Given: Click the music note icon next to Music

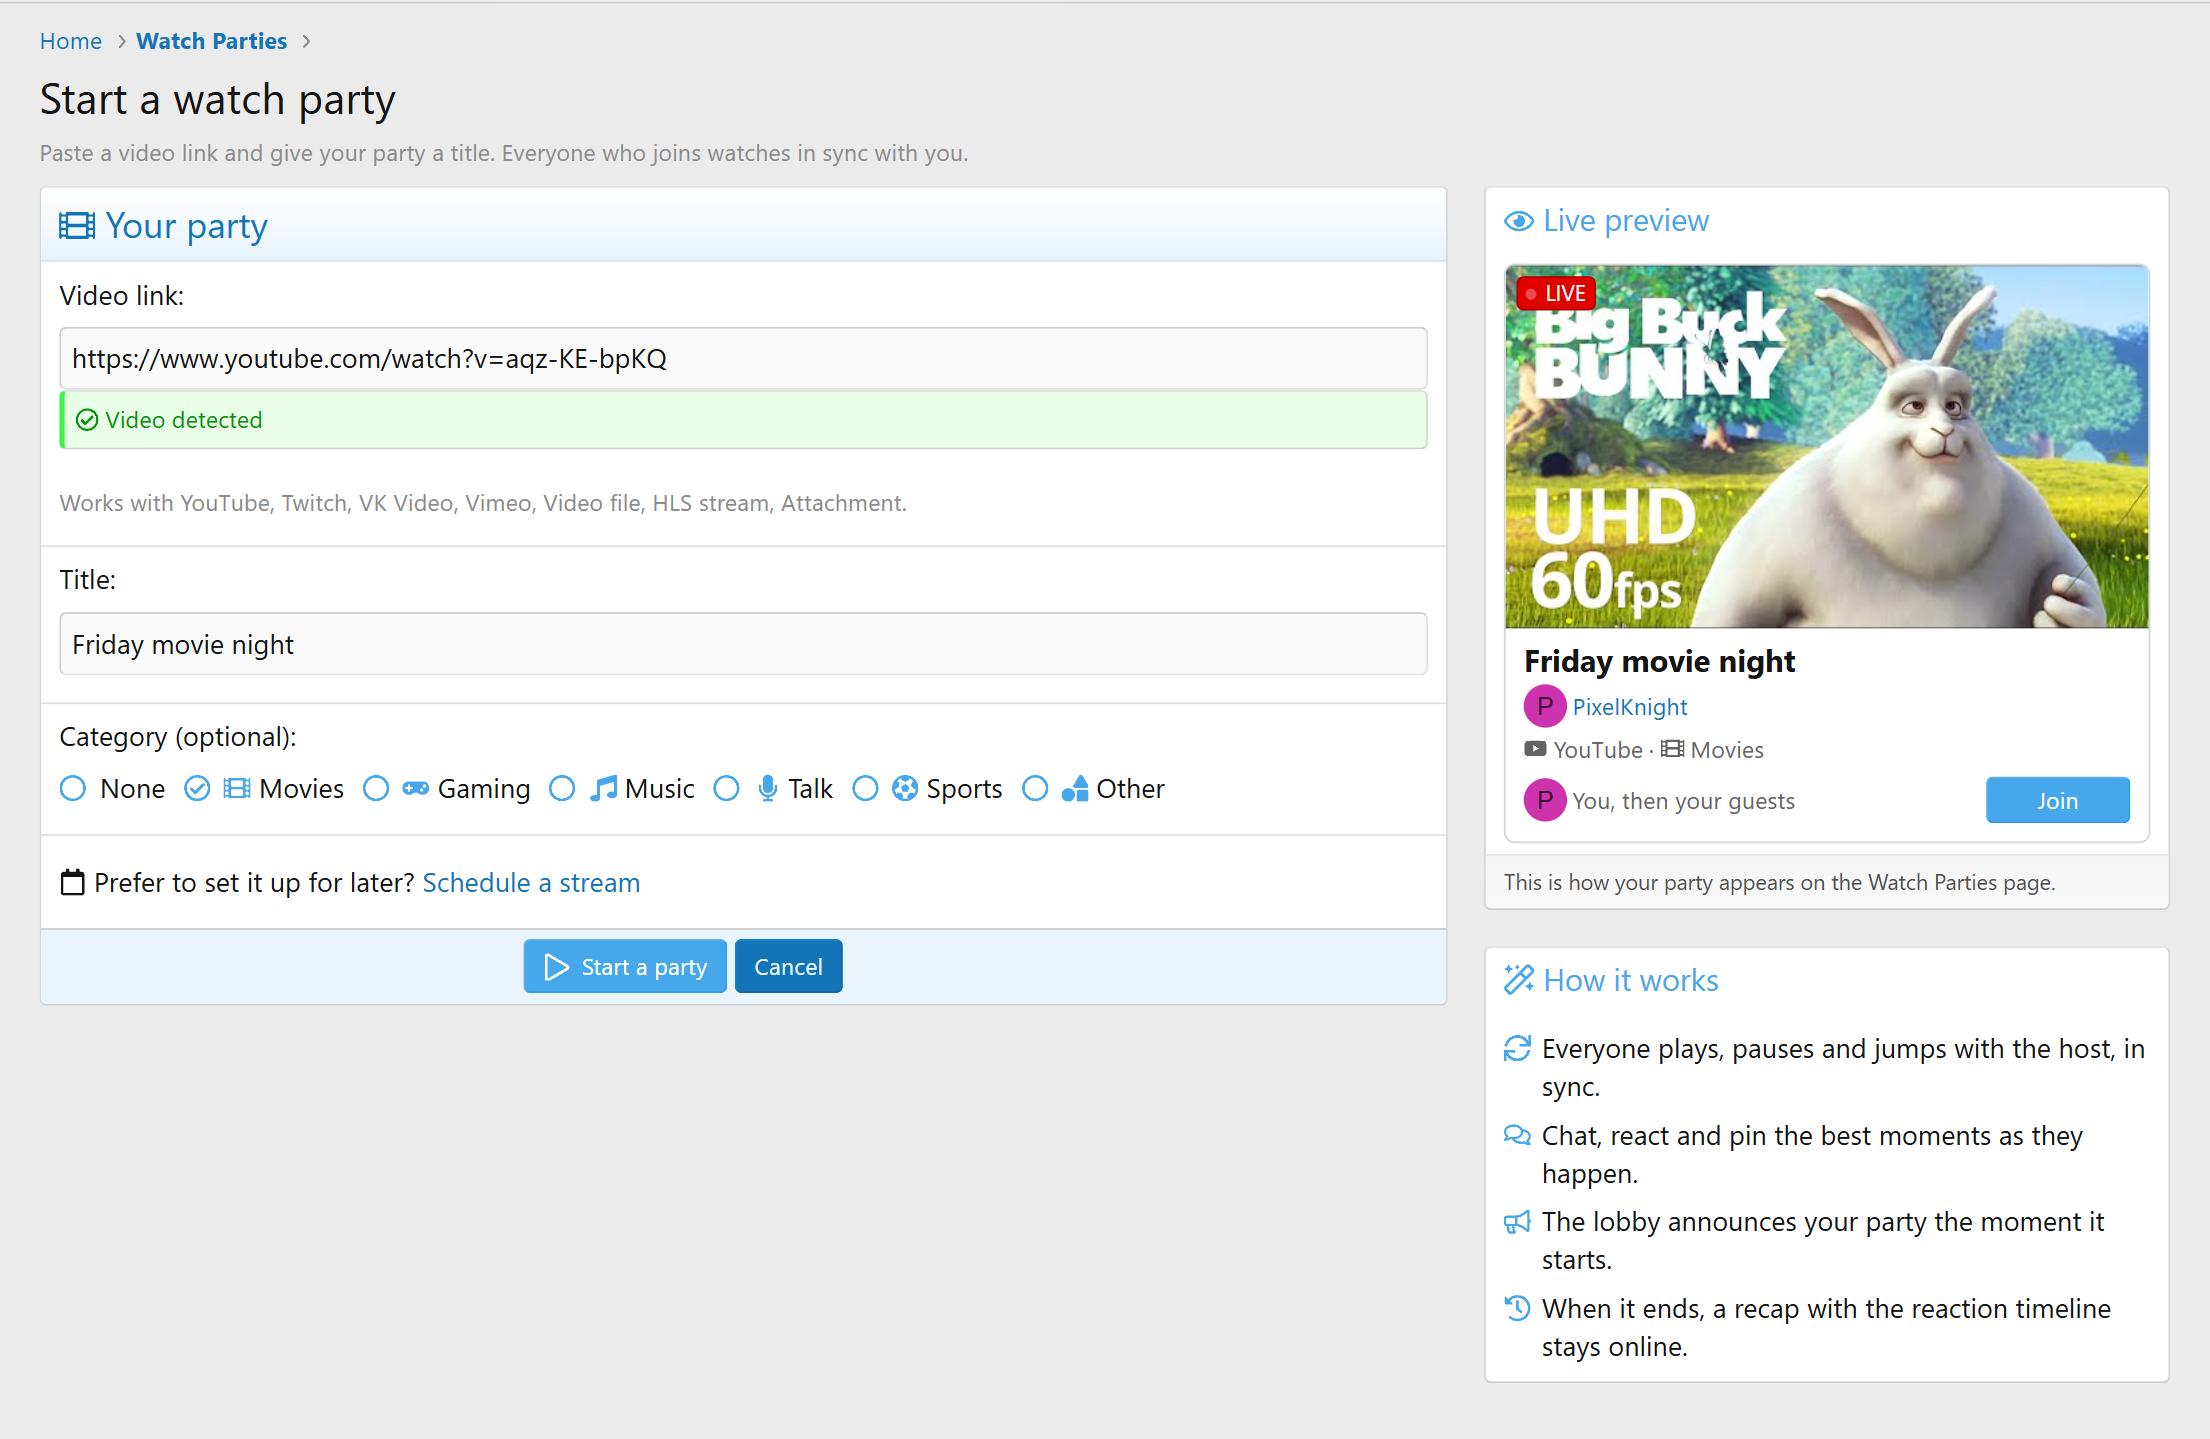Looking at the screenshot, I should tap(603, 788).
